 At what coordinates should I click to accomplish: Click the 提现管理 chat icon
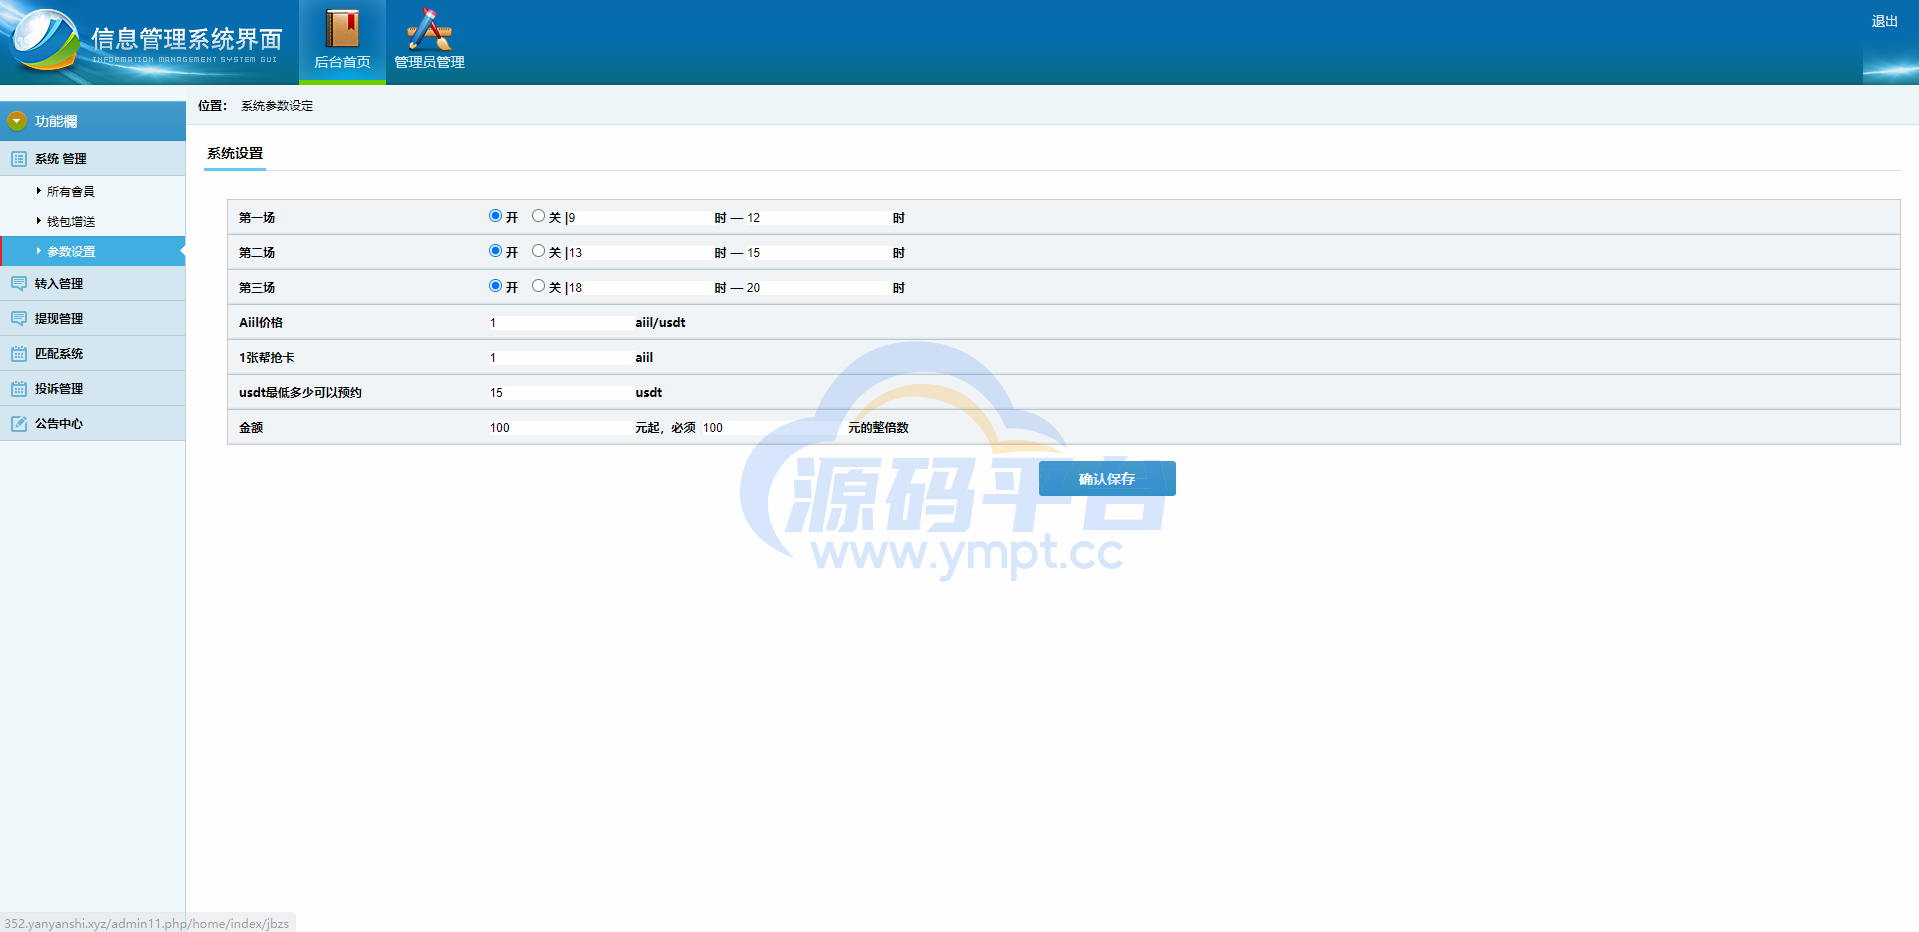[x=19, y=319]
